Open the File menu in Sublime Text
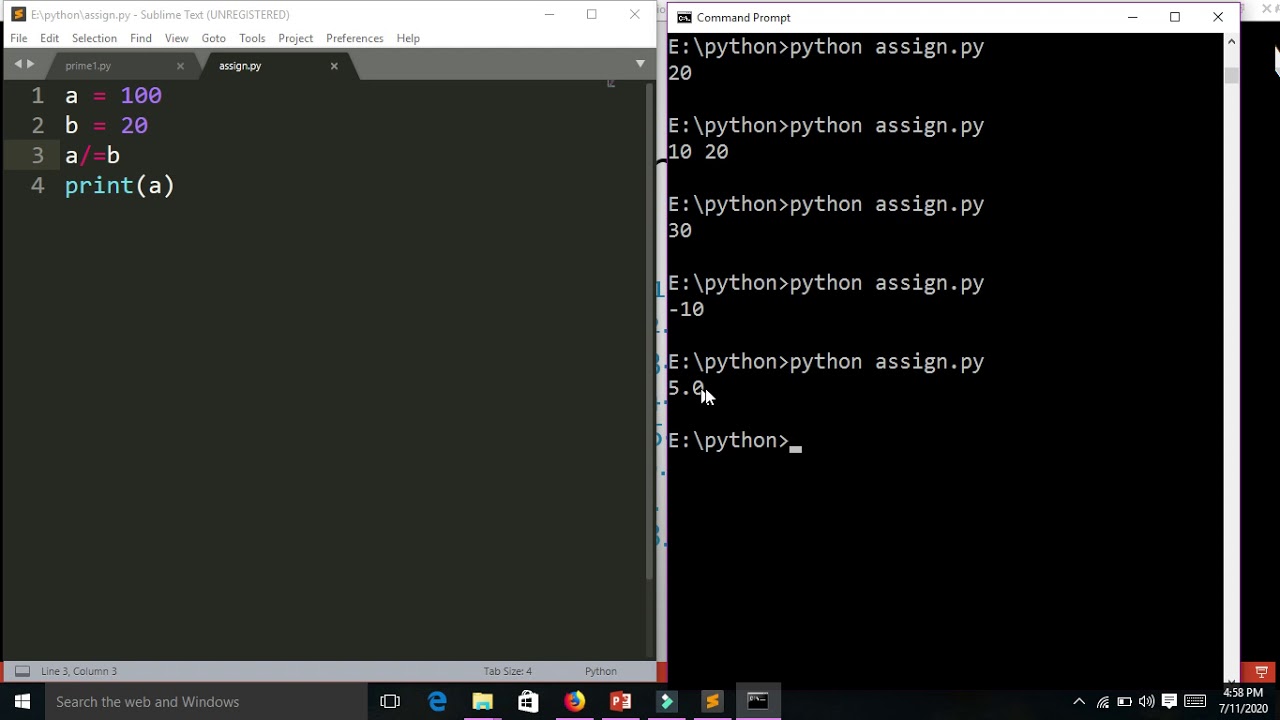This screenshot has height=720, width=1280. (x=19, y=38)
